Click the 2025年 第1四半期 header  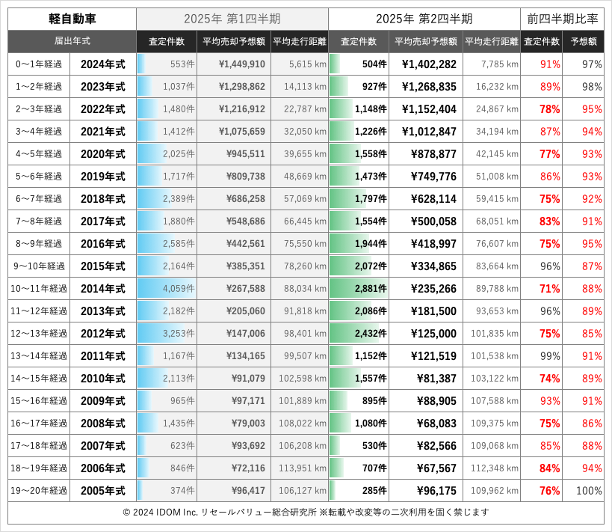232,19
